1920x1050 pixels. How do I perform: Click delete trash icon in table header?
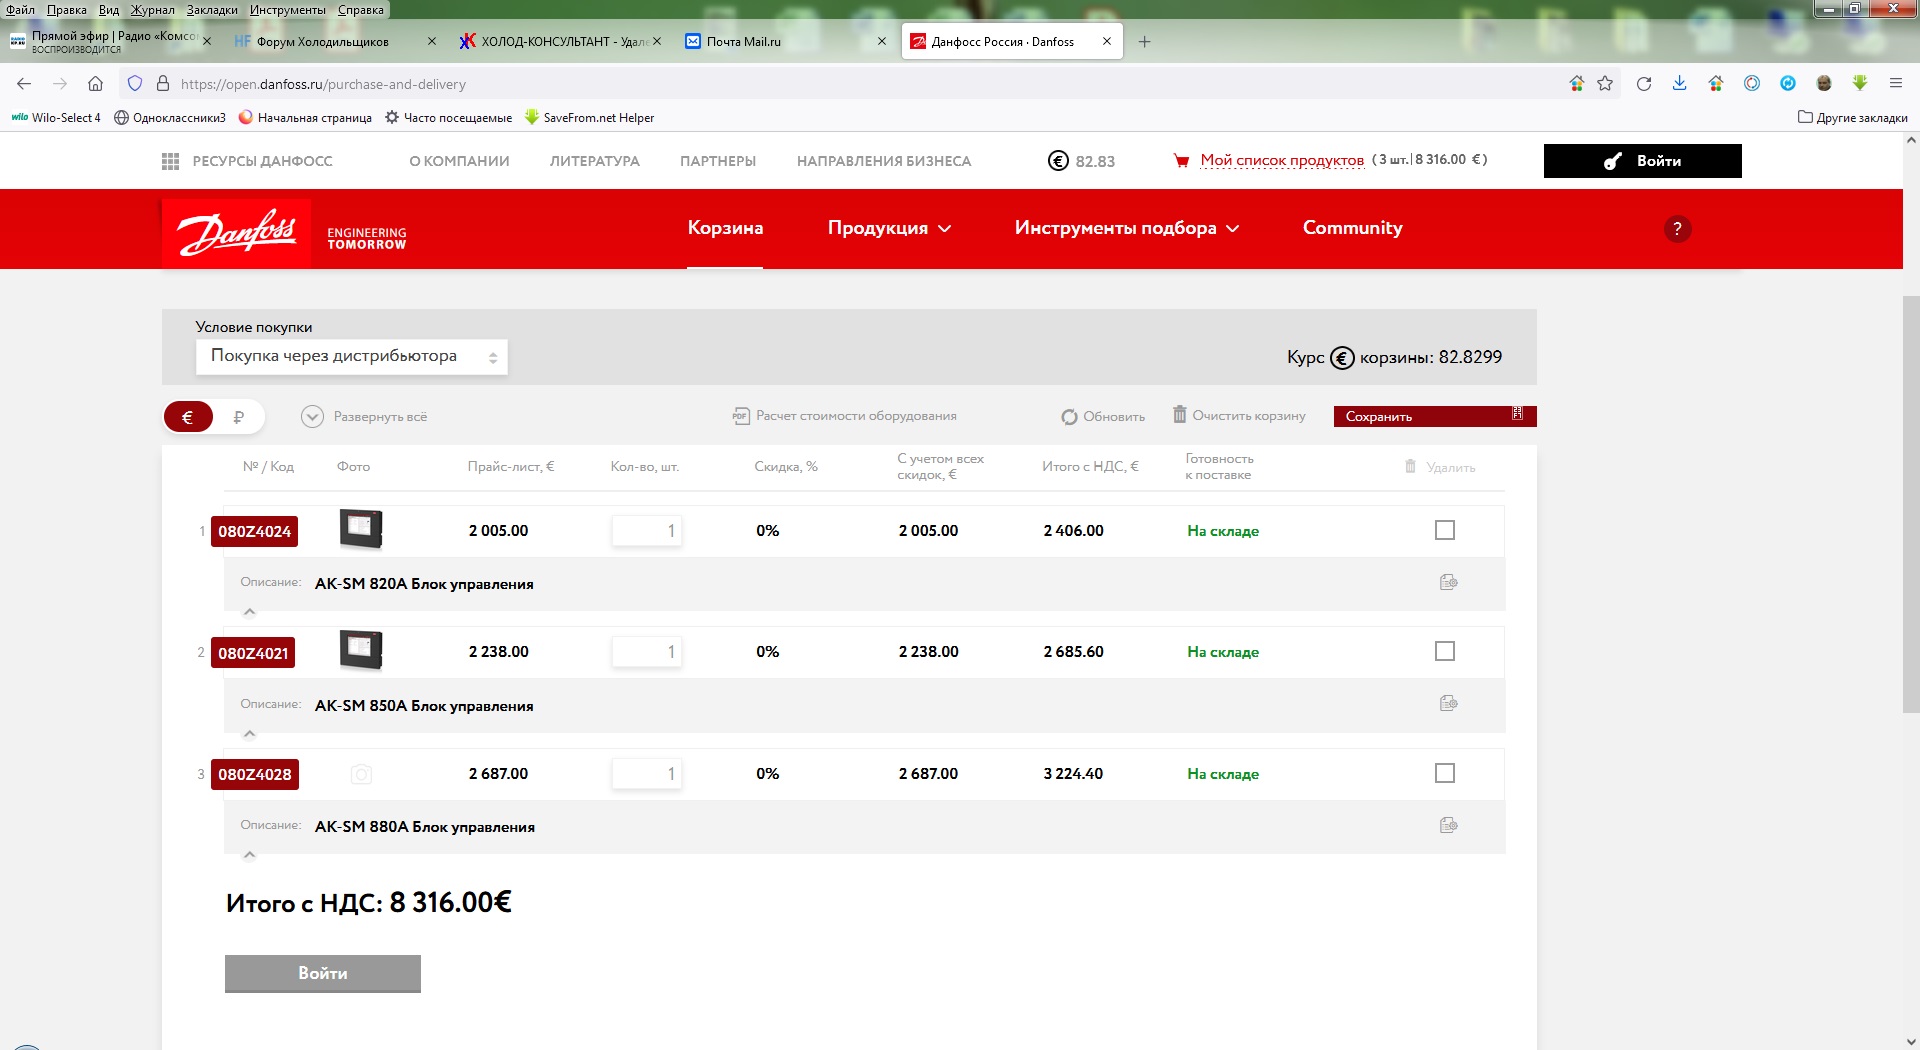[1410, 467]
